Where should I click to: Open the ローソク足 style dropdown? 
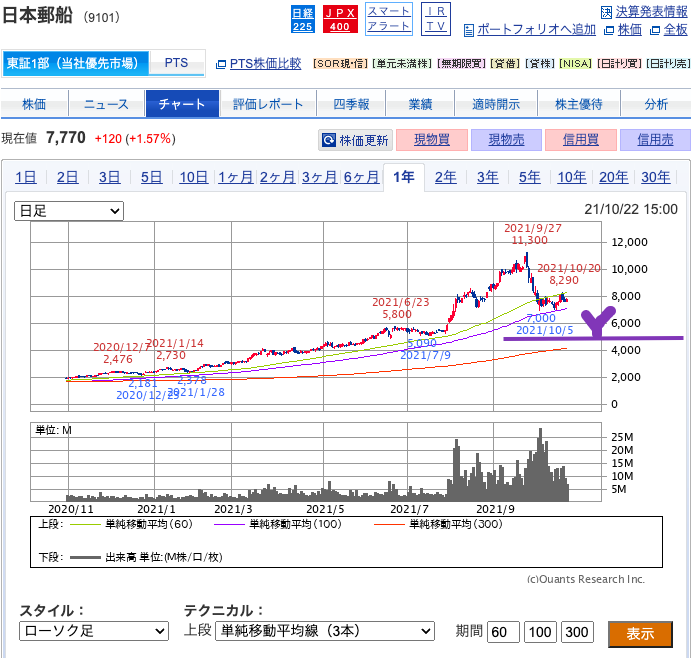(94, 631)
